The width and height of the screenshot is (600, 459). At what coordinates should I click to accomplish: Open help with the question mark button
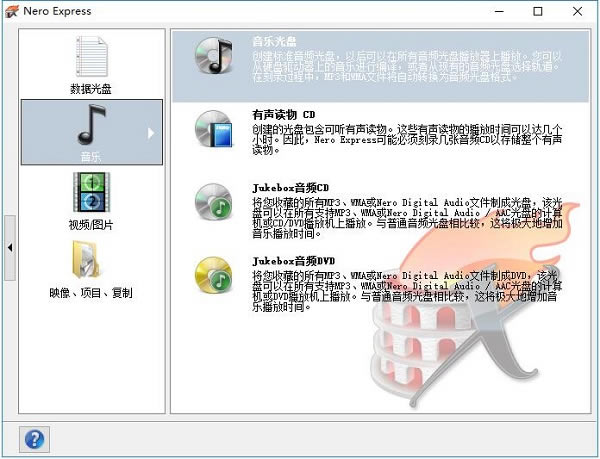34,437
